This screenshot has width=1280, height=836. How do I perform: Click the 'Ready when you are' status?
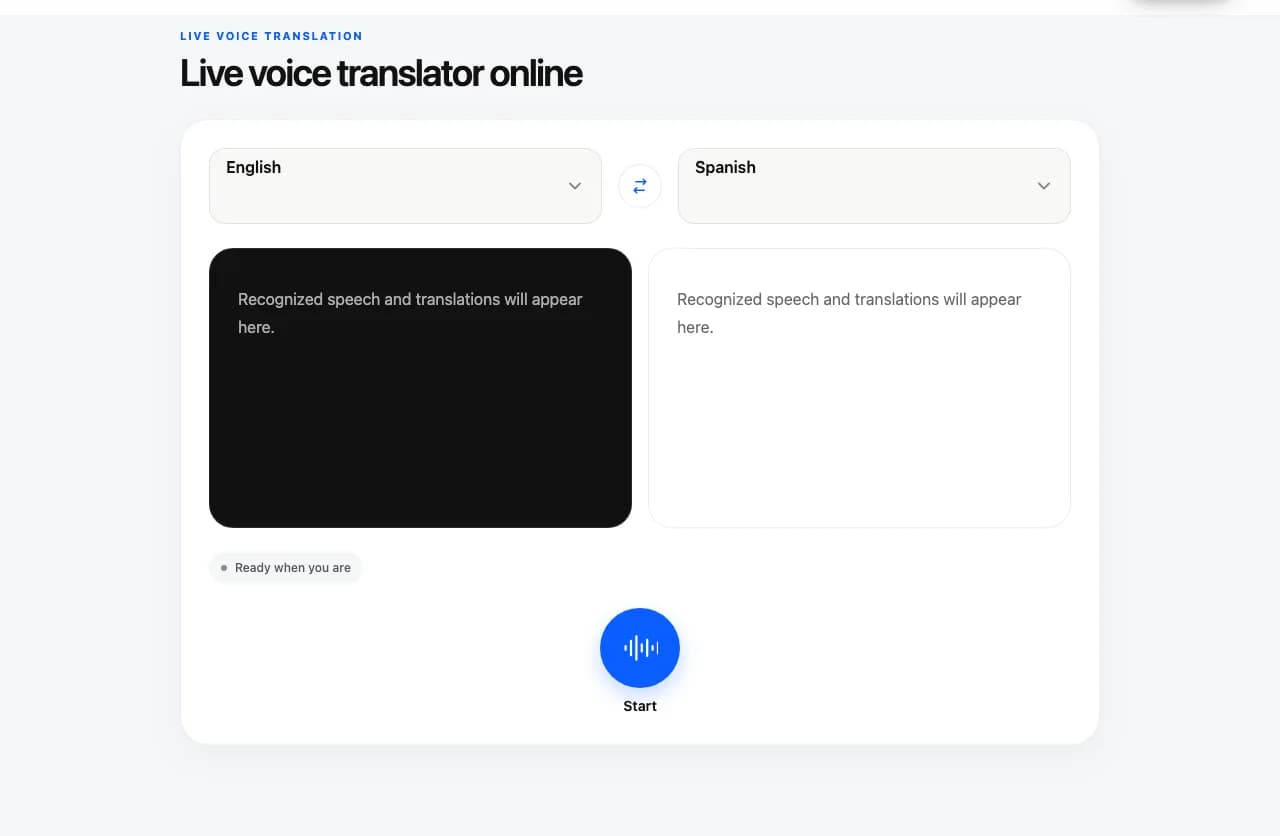point(286,568)
